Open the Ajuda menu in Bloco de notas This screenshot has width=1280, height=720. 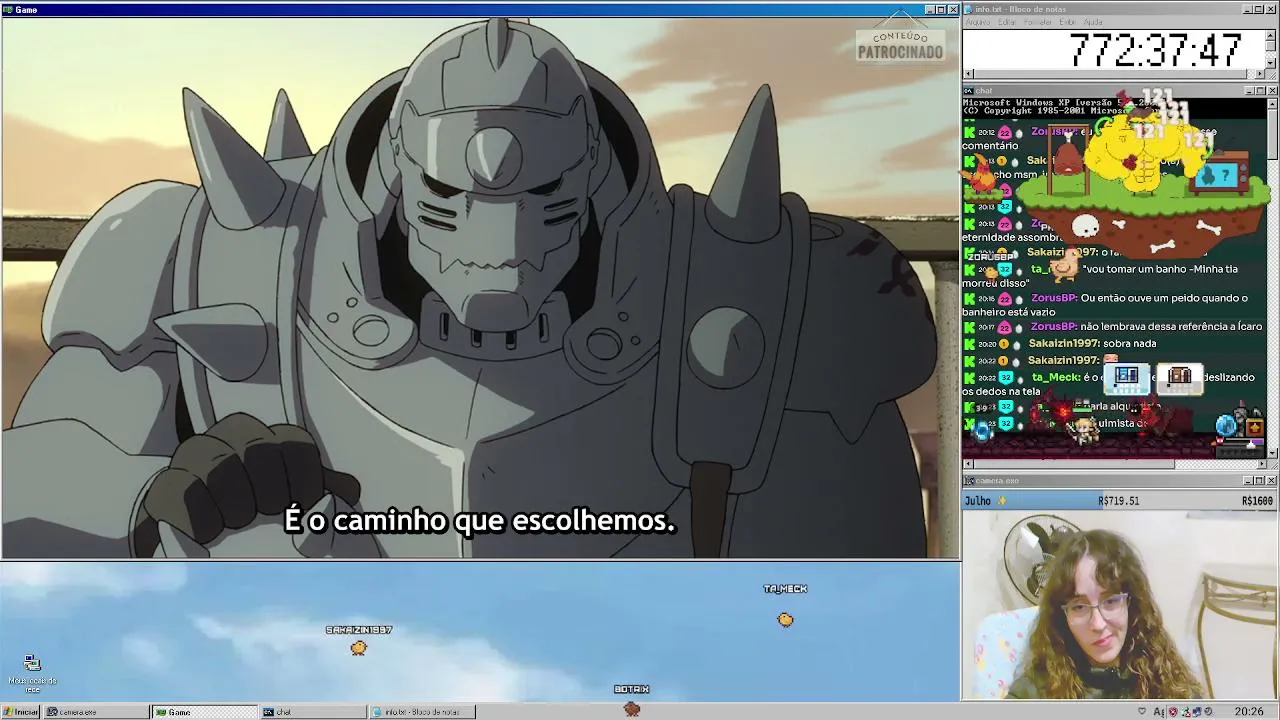(1093, 22)
